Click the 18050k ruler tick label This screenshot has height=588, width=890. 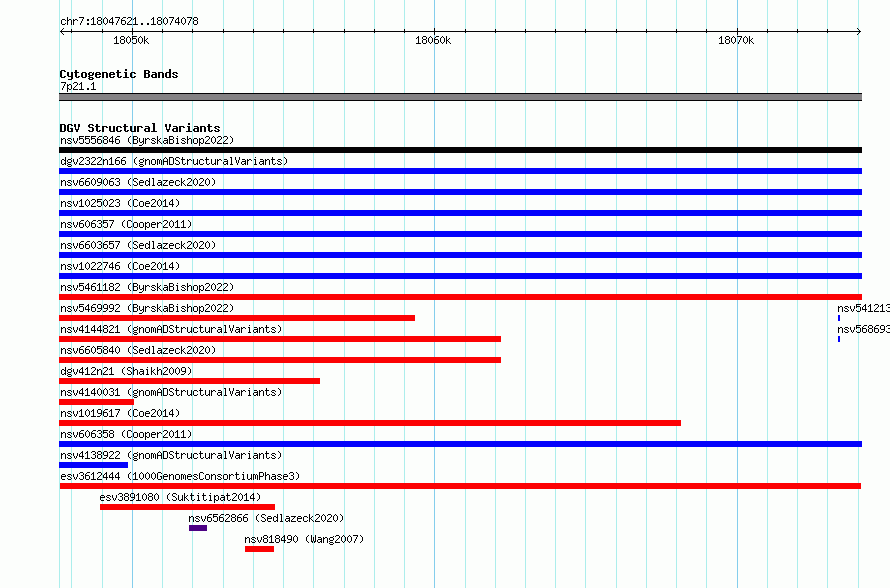click(131, 40)
